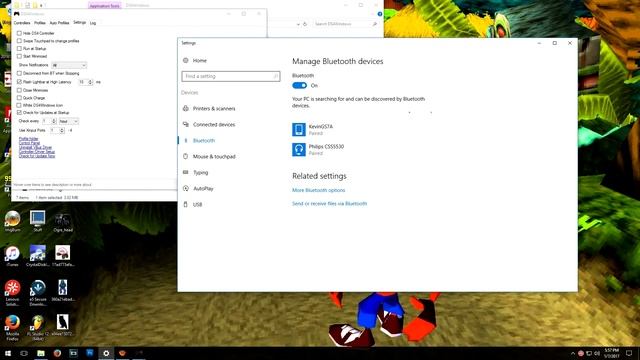Switch to Log tab in DS4Windows

coord(93,23)
